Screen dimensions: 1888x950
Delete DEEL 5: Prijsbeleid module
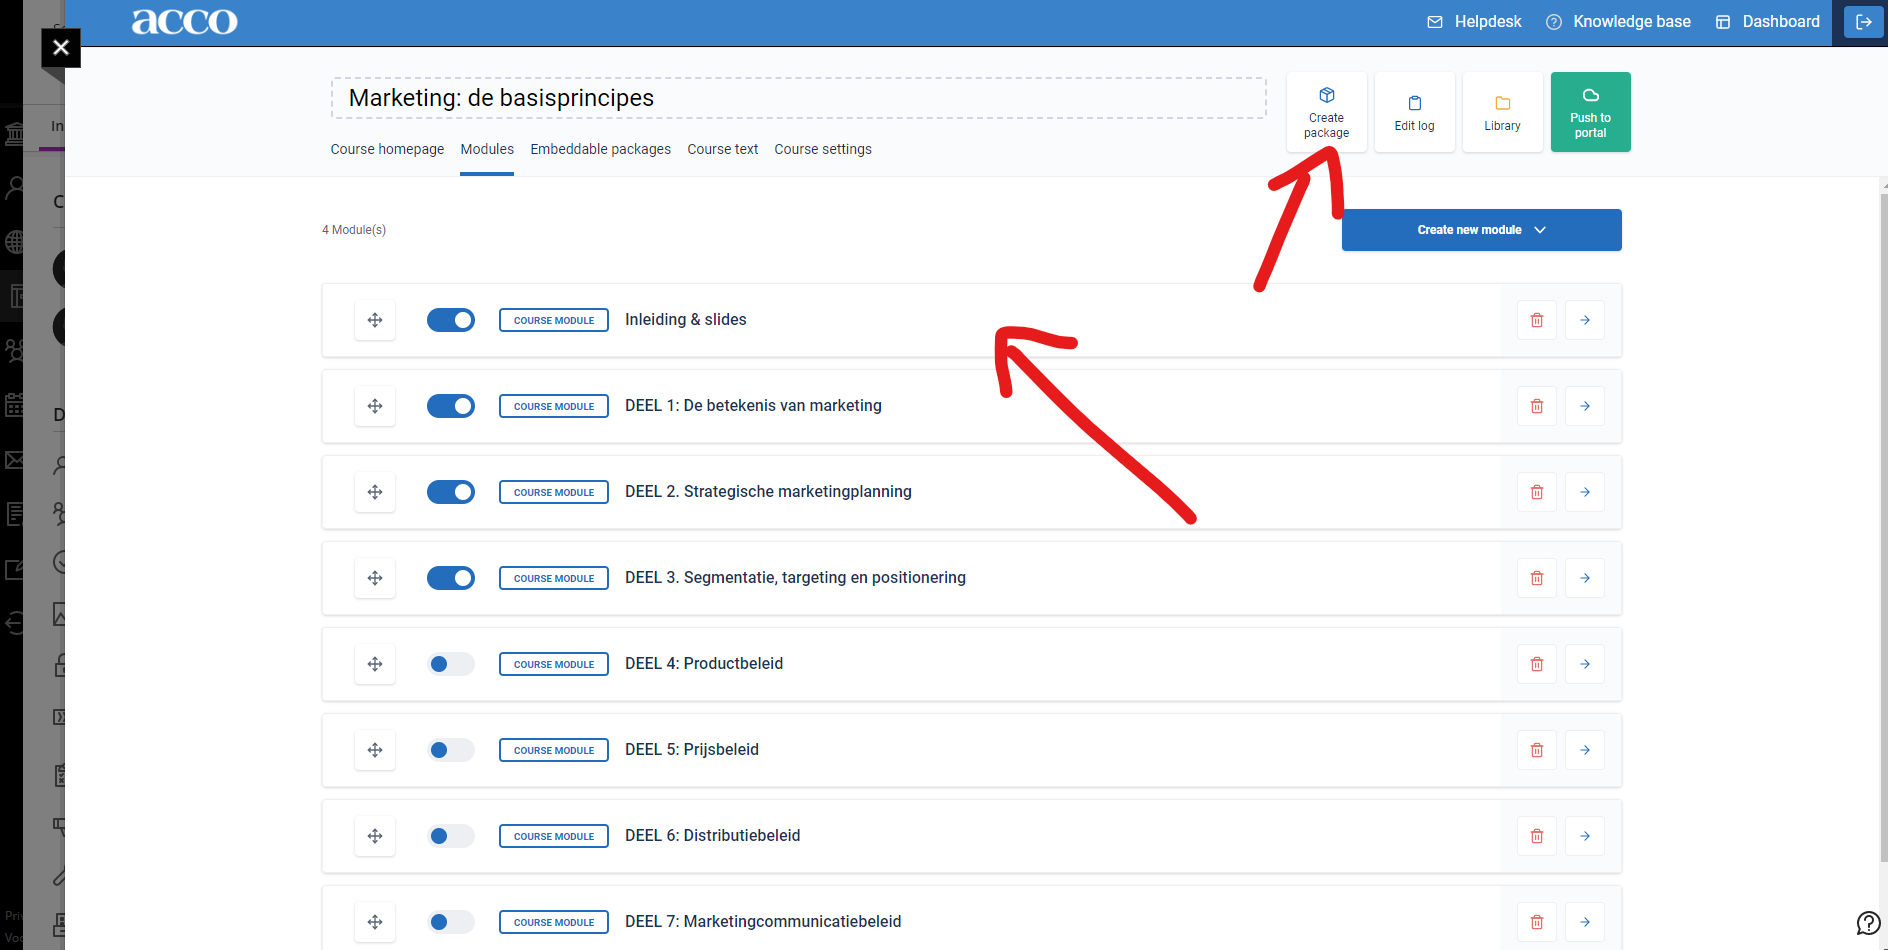click(x=1537, y=750)
